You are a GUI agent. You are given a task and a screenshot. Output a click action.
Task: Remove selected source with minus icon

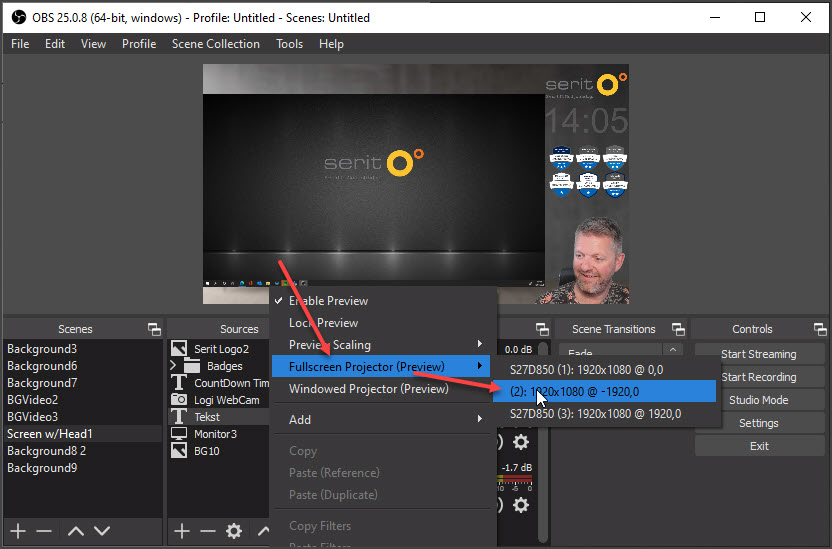tap(207, 530)
